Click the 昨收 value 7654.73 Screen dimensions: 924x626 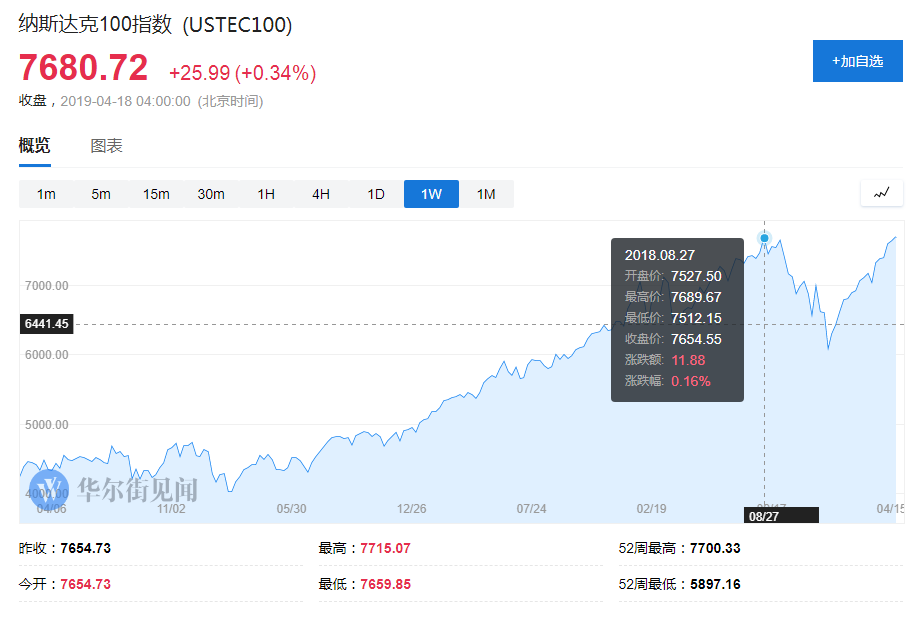click(85, 548)
